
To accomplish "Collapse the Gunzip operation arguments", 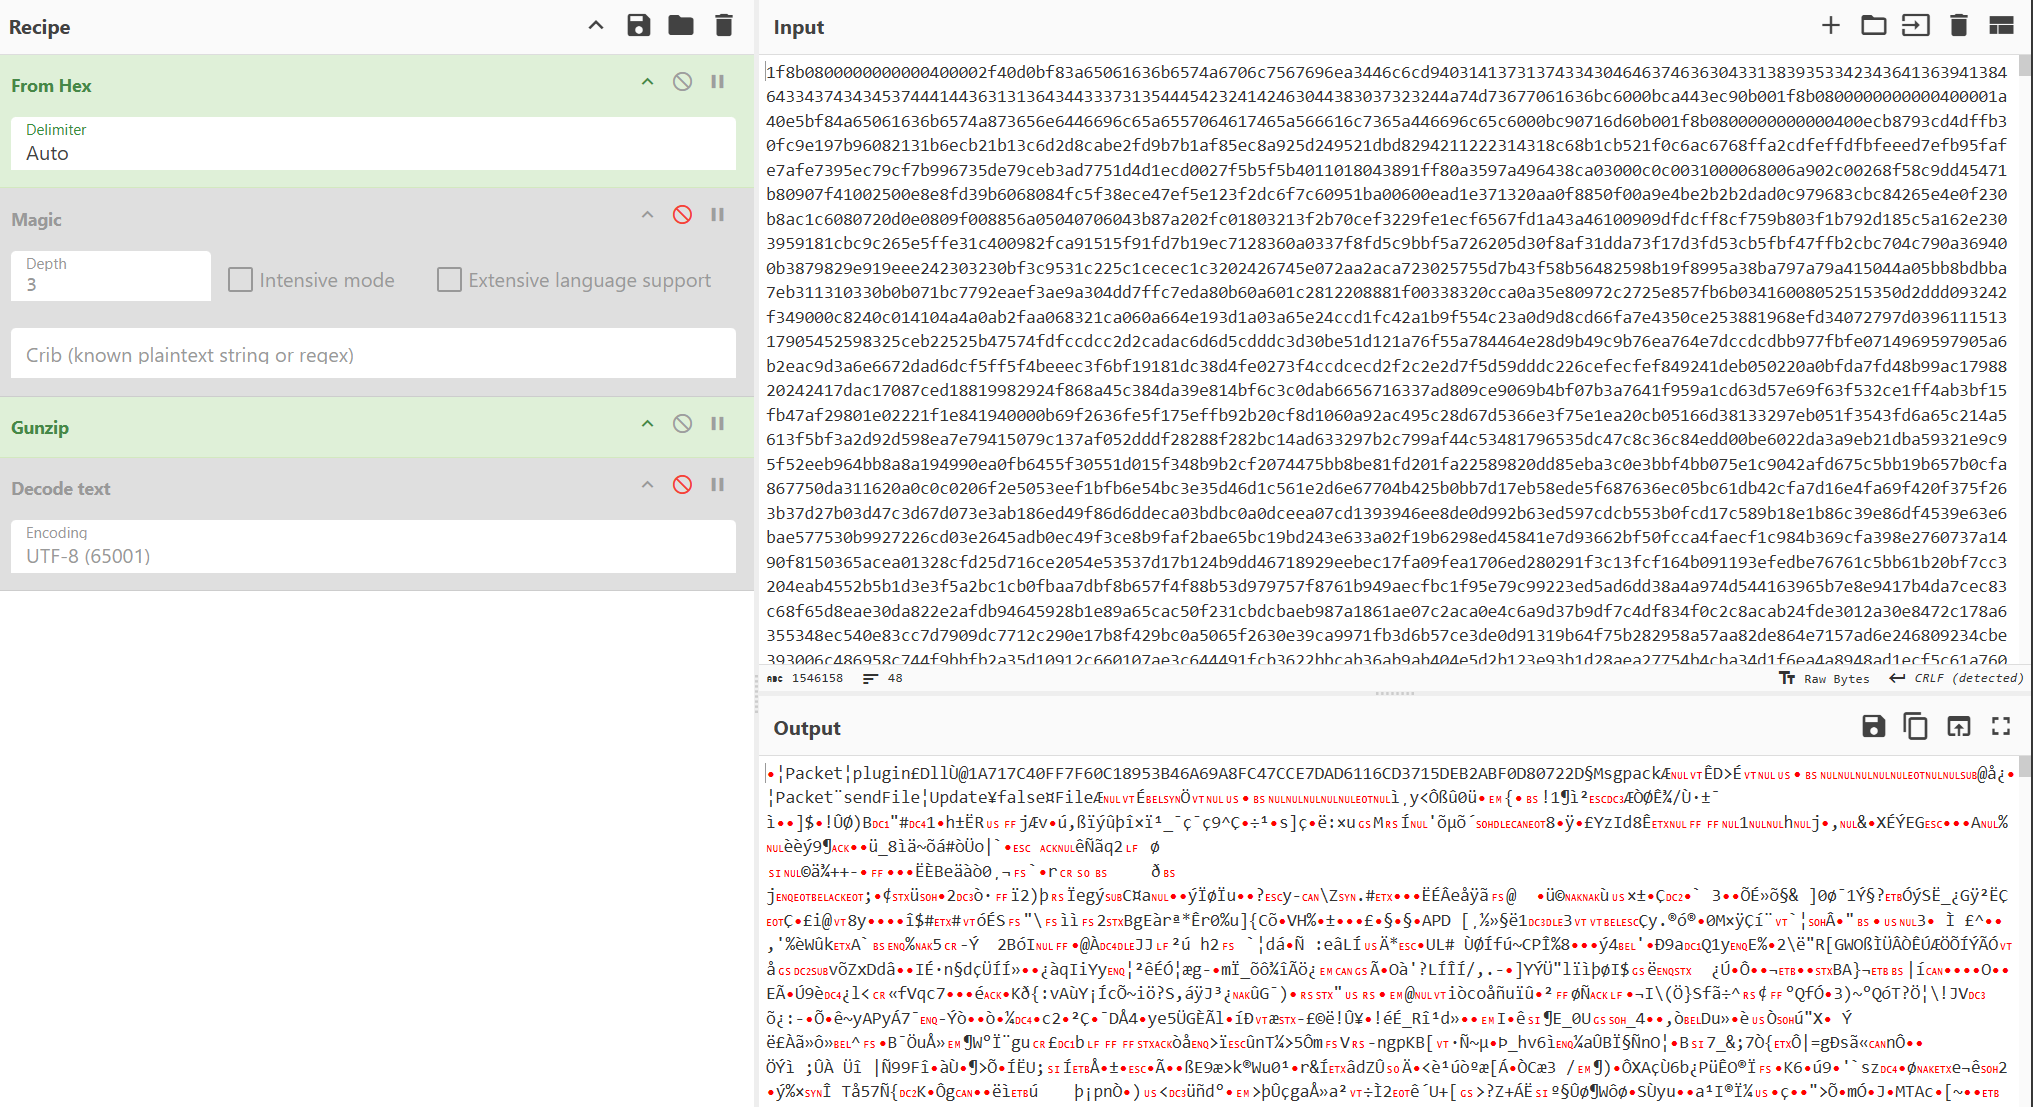I will click(647, 424).
